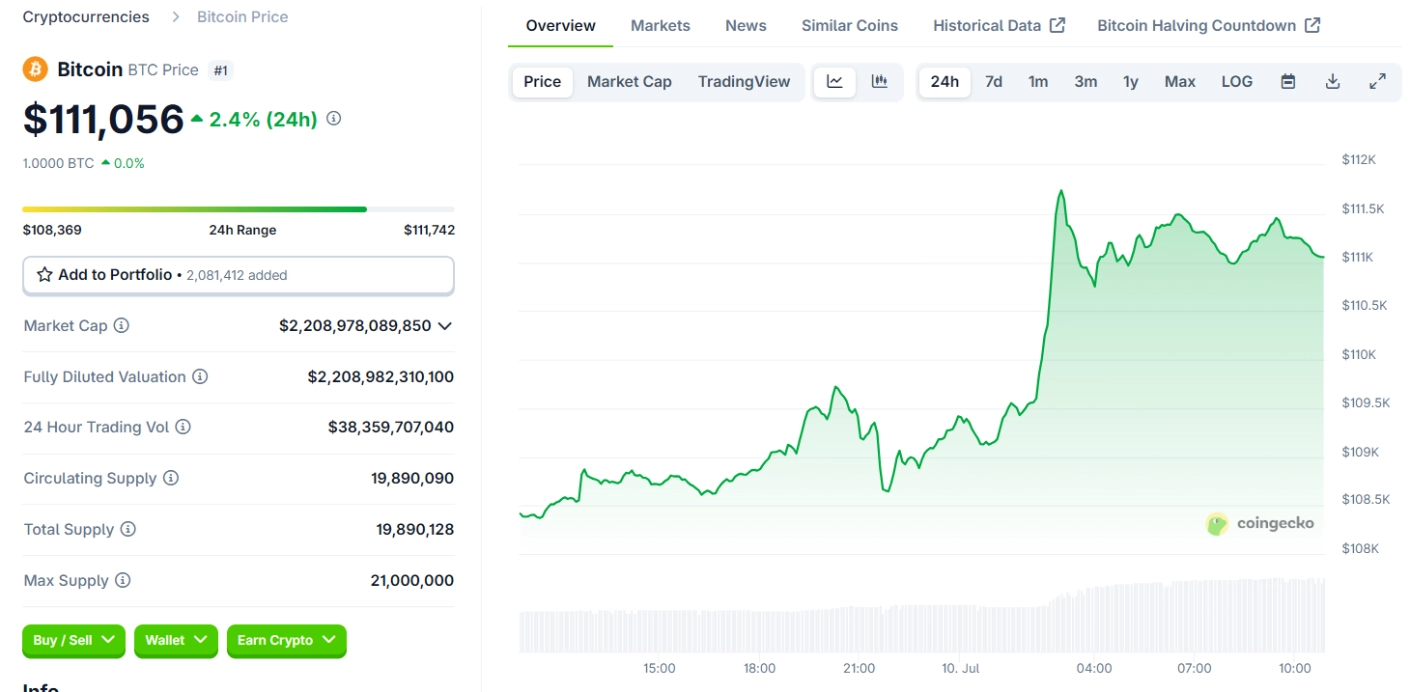Viewport: 1410px width, 692px height.
Task: Click the $2,208,982,310,100 valuation value
Action: coord(381,377)
